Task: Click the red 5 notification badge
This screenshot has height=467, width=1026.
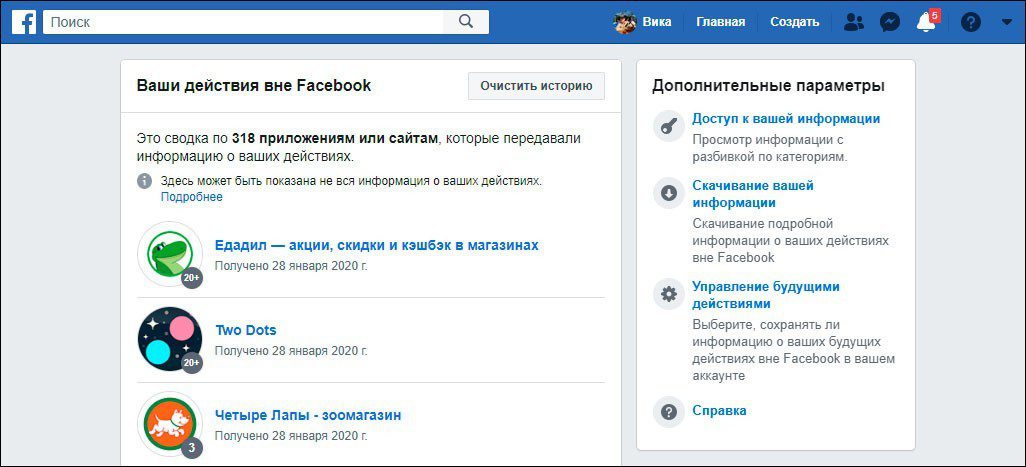Action: click(935, 15)
